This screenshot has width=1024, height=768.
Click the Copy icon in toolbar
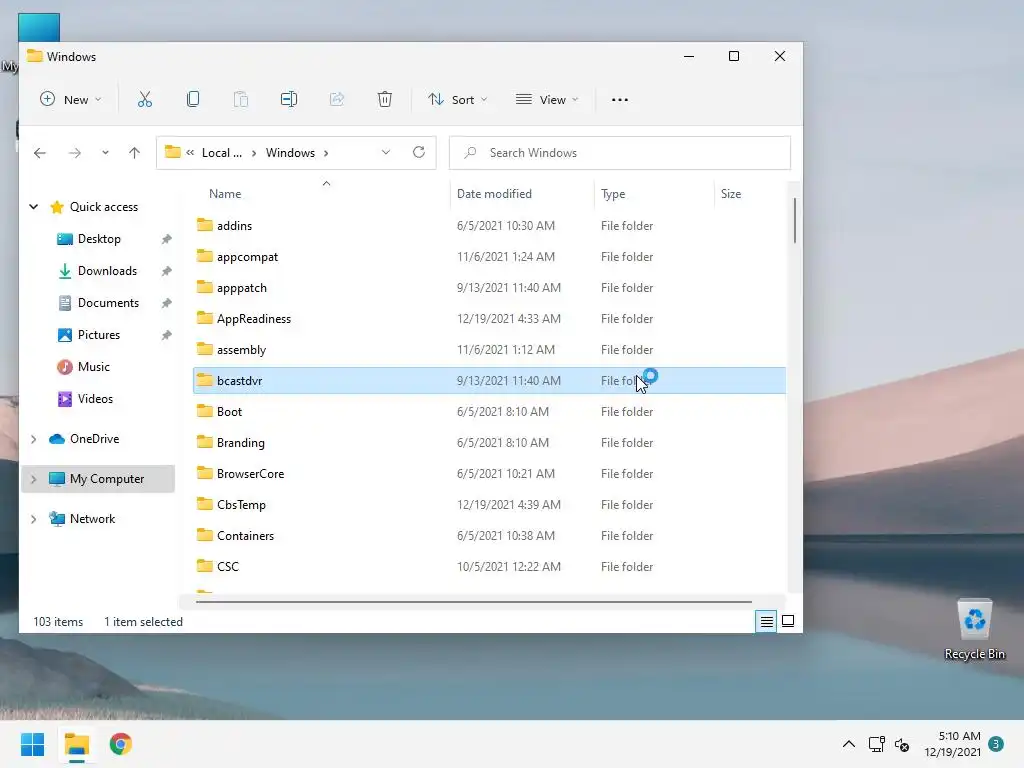(193, 99)
